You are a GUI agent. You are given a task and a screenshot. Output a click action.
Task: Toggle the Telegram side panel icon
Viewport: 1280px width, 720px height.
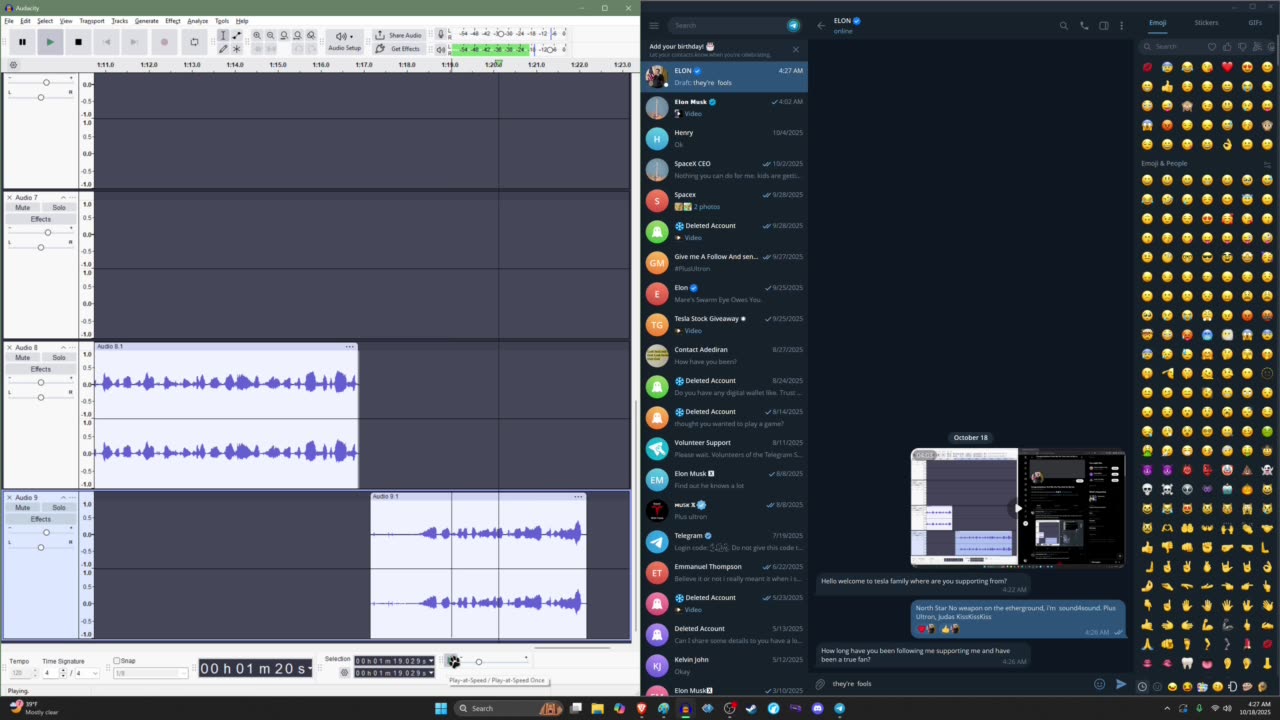tap(1104, 25)
